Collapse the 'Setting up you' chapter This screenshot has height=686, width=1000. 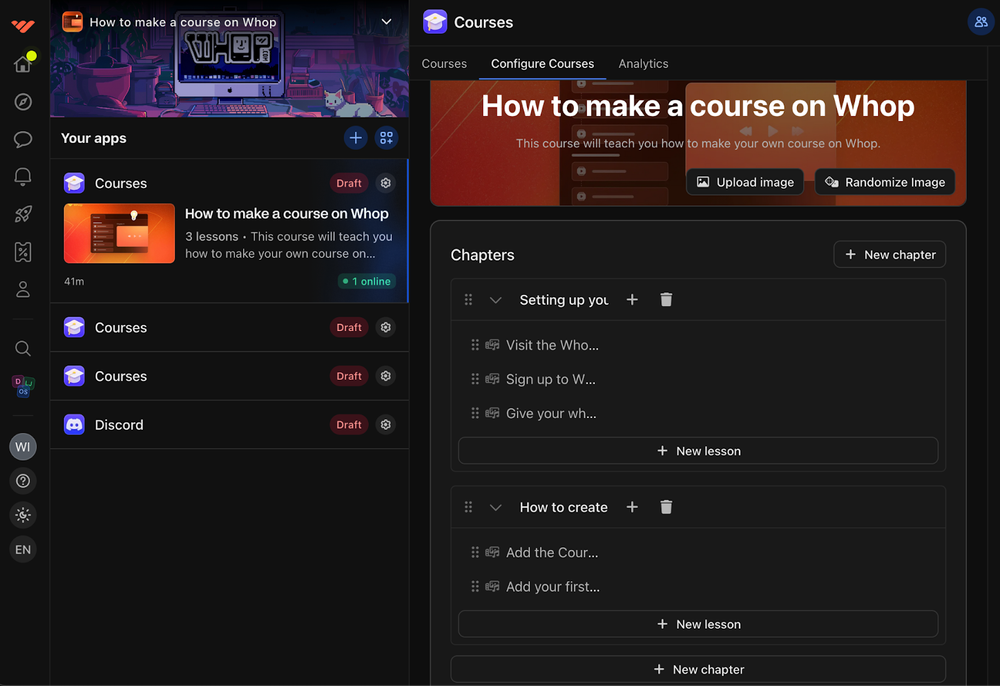[495, 299]
